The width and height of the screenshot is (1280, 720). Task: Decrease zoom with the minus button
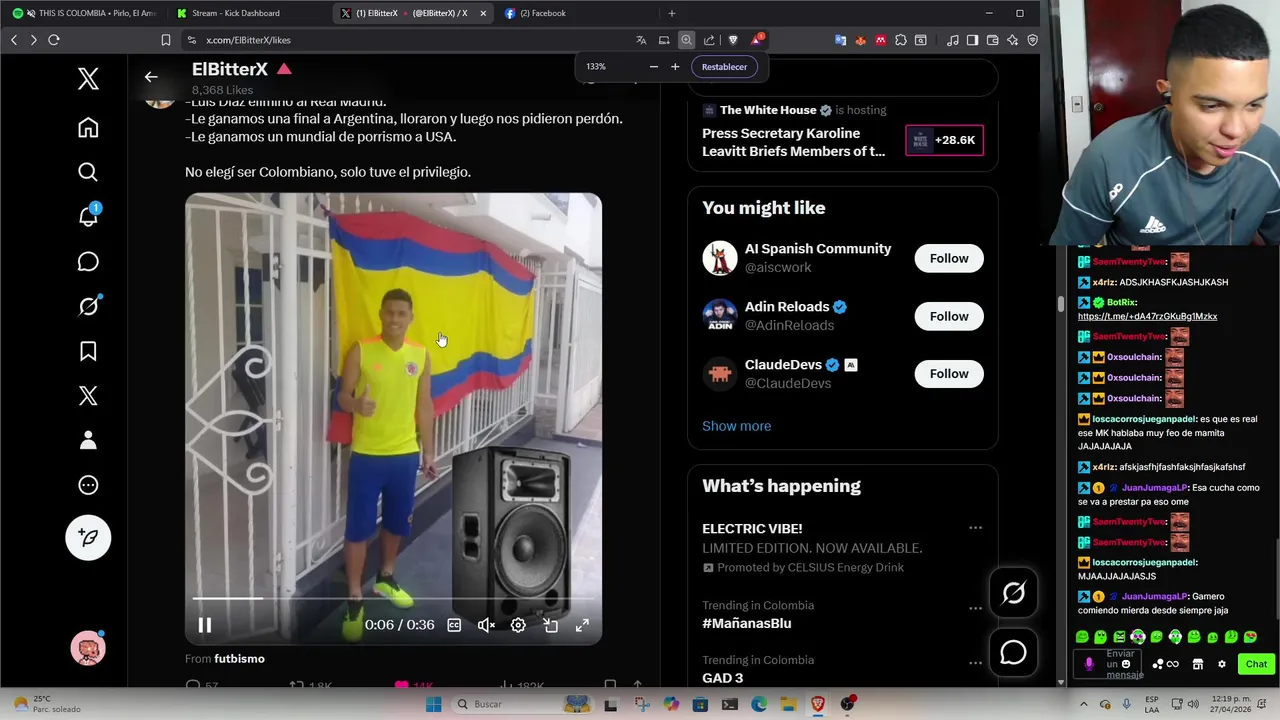pyautogui.click(x=654, y=67)
